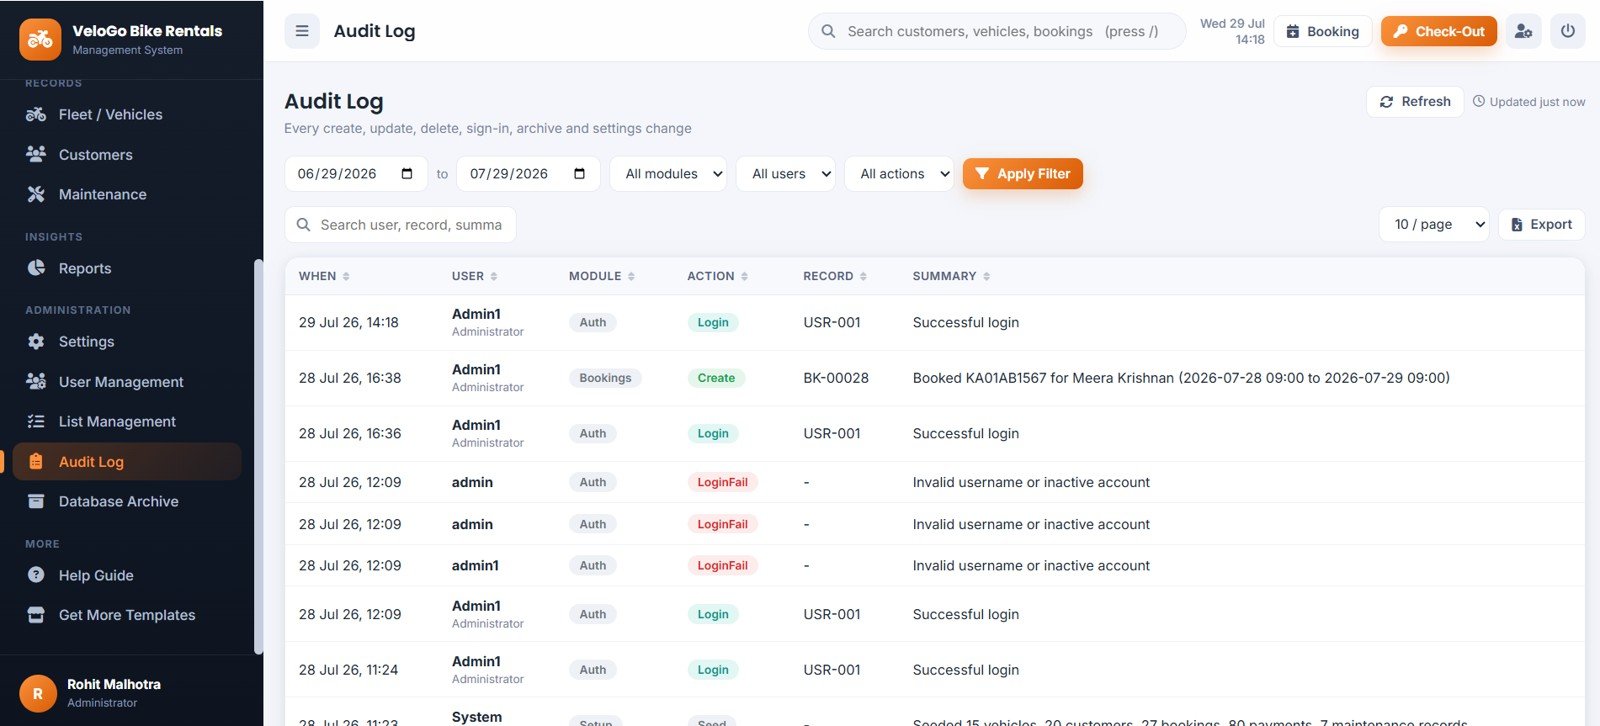Click the VeloGo bike logo icon
This screenshot has height=726, width=1600.
pyautogui.click(x=40, y=39)
